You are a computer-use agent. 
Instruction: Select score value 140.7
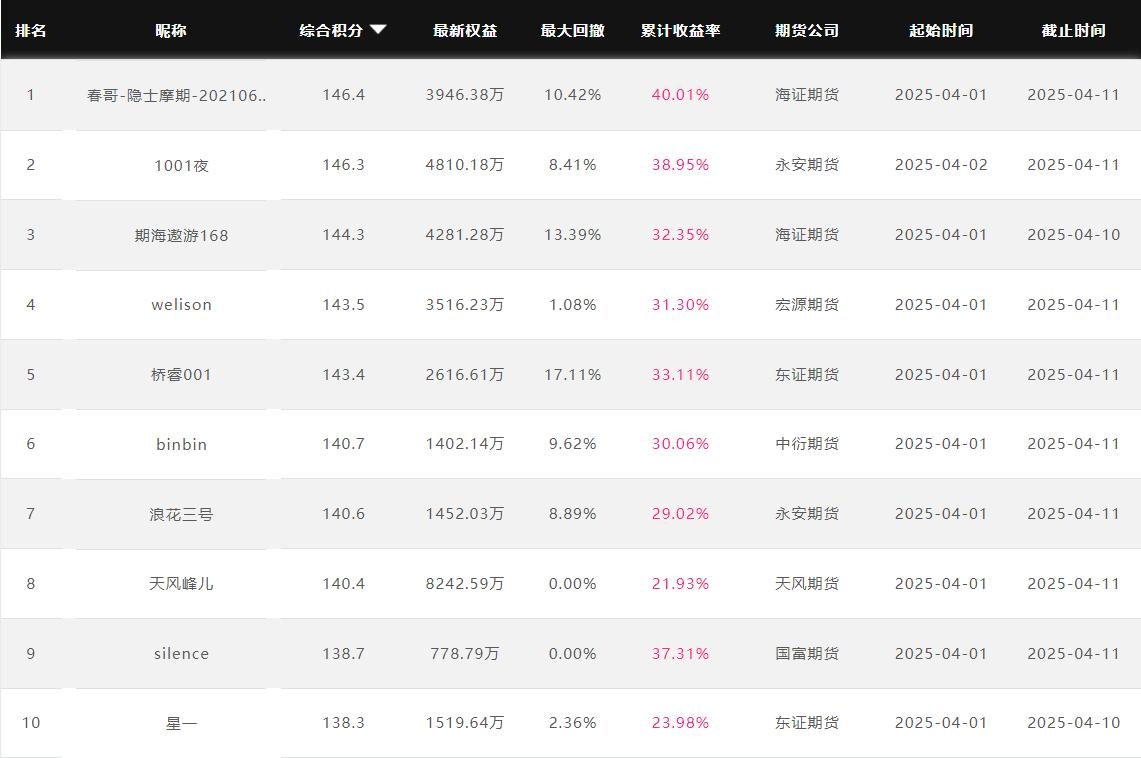[x=343, y=444]
